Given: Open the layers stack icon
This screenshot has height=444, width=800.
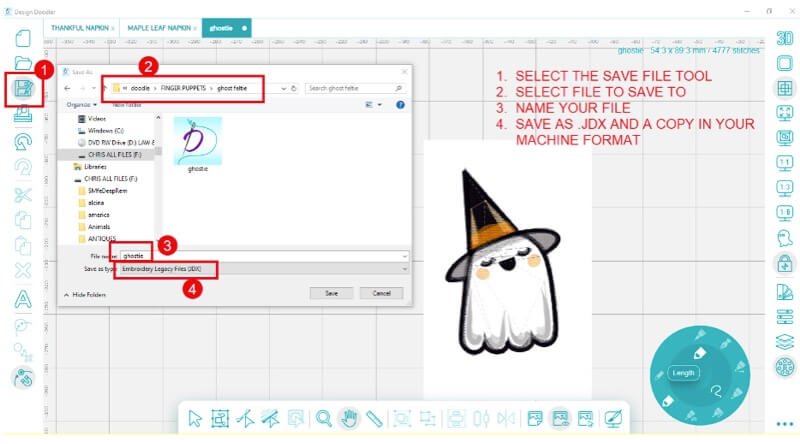Looking at the screenshot, I should click(x=785, y=341).
